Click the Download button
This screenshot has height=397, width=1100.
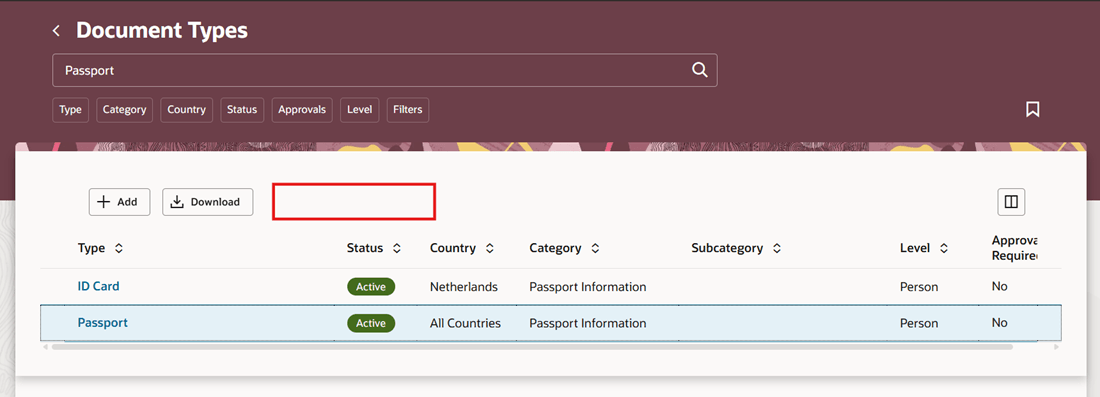point(208,202)
